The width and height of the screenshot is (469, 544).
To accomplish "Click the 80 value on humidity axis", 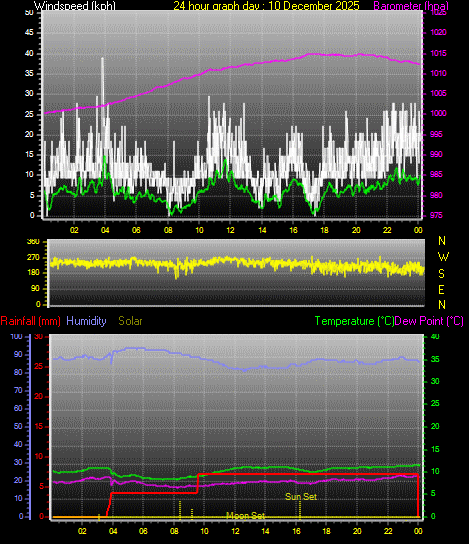I will pos(18,373).
